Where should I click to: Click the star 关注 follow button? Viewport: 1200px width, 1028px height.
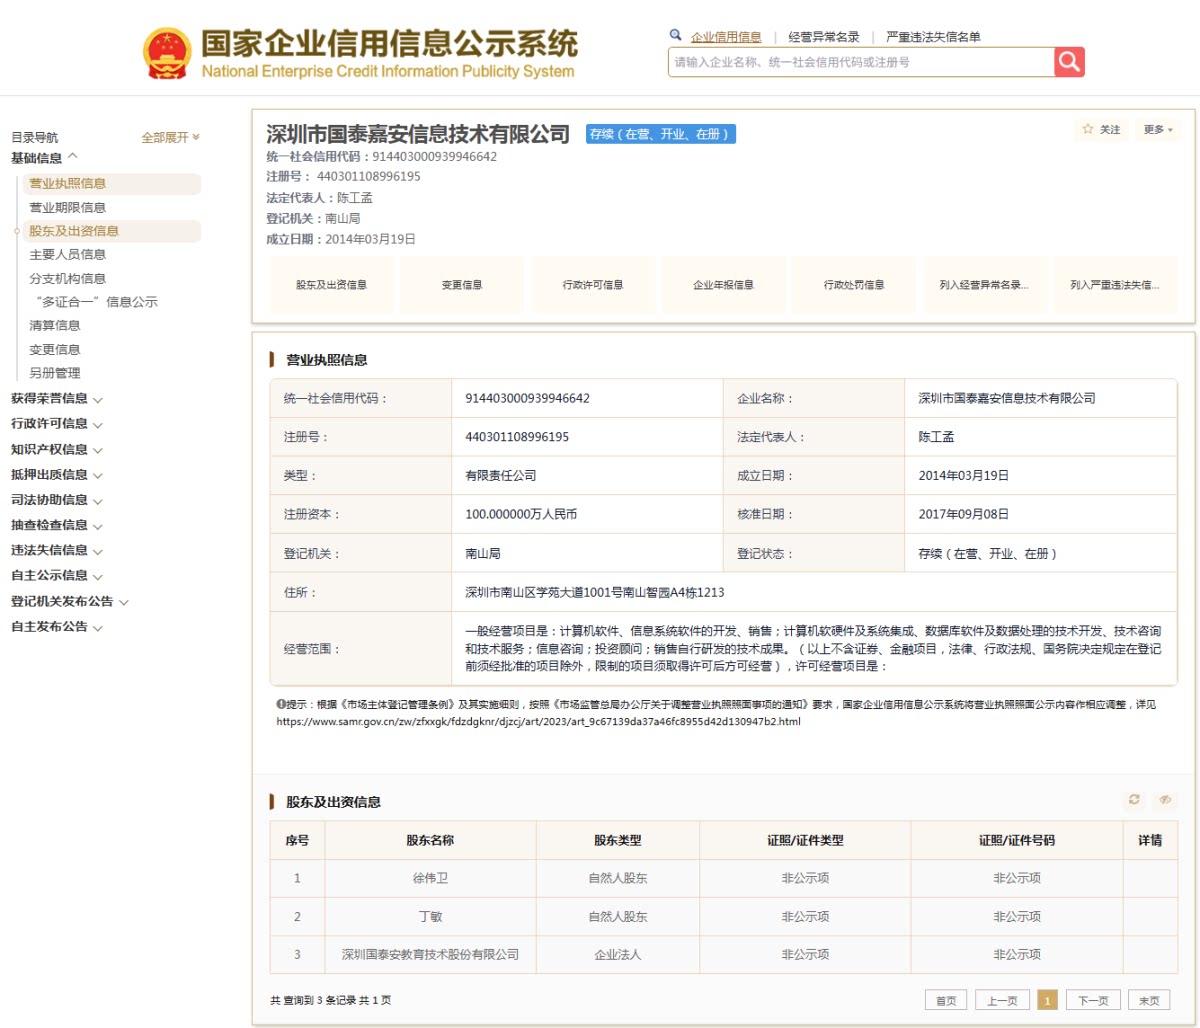(1102, 130)
